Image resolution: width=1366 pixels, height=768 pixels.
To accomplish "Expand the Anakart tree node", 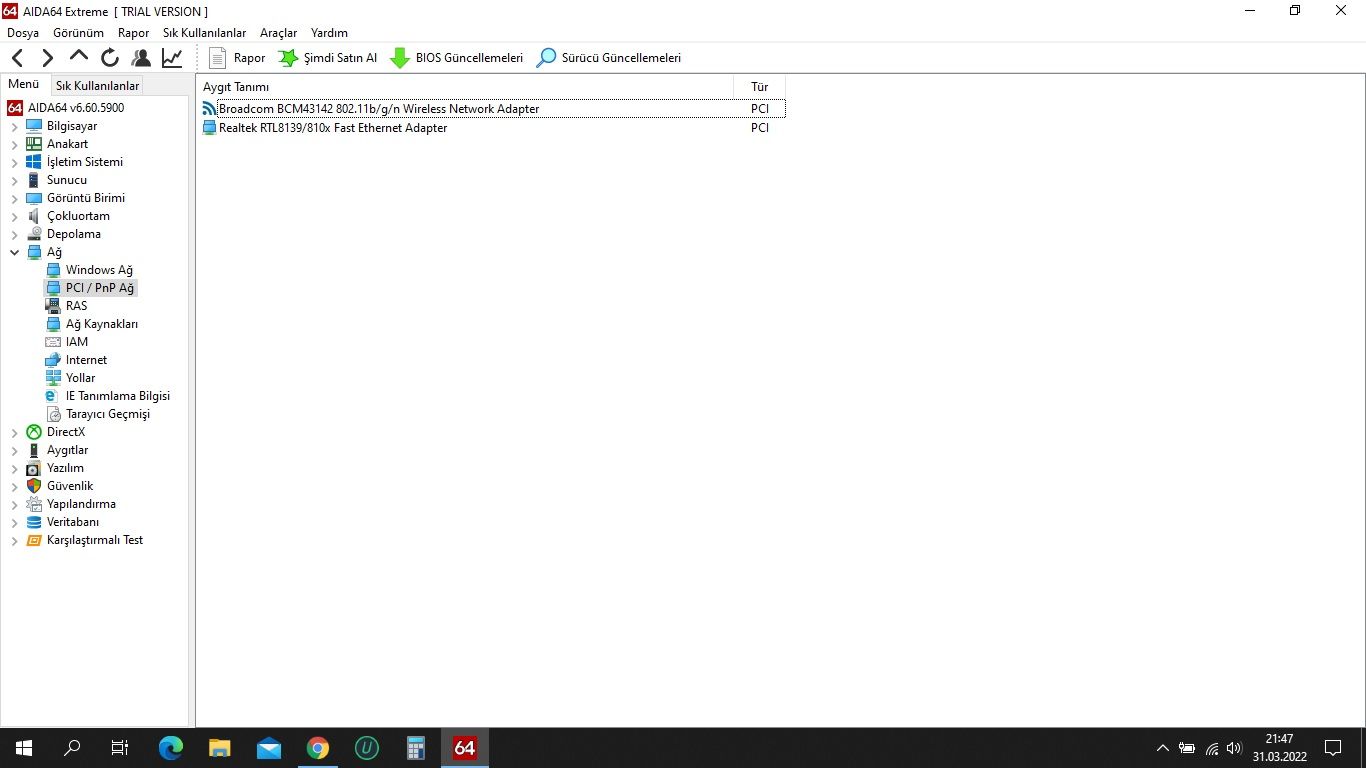I will (14, 145).
